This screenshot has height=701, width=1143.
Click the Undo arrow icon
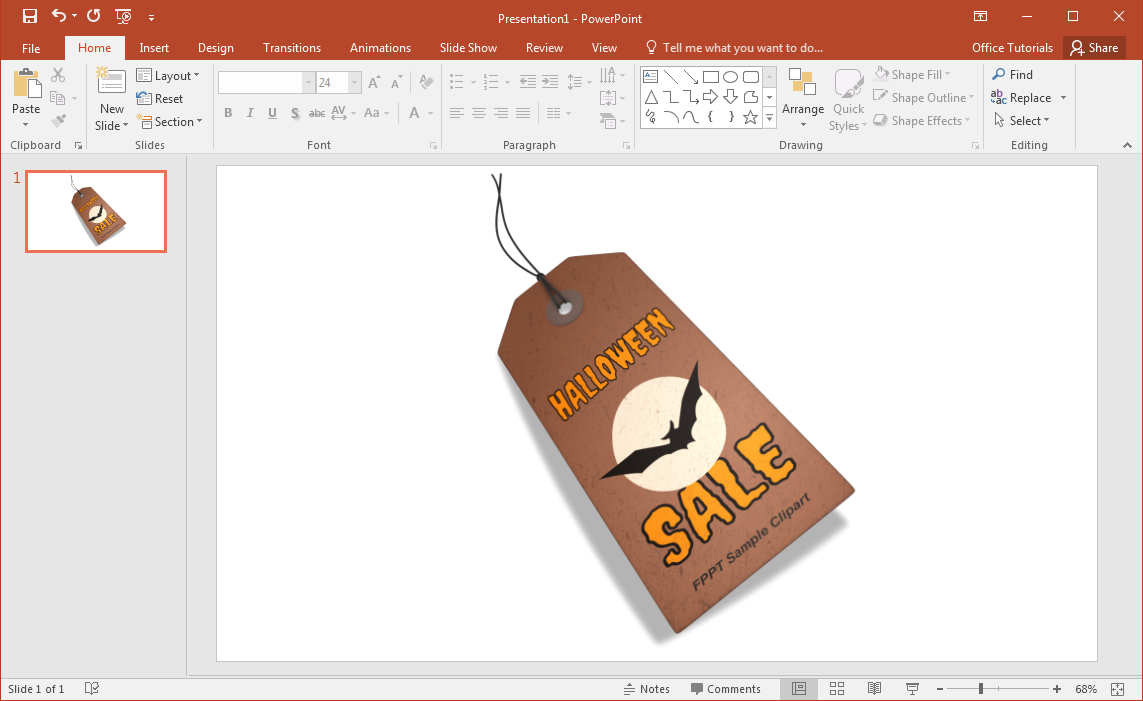point(59,16)
